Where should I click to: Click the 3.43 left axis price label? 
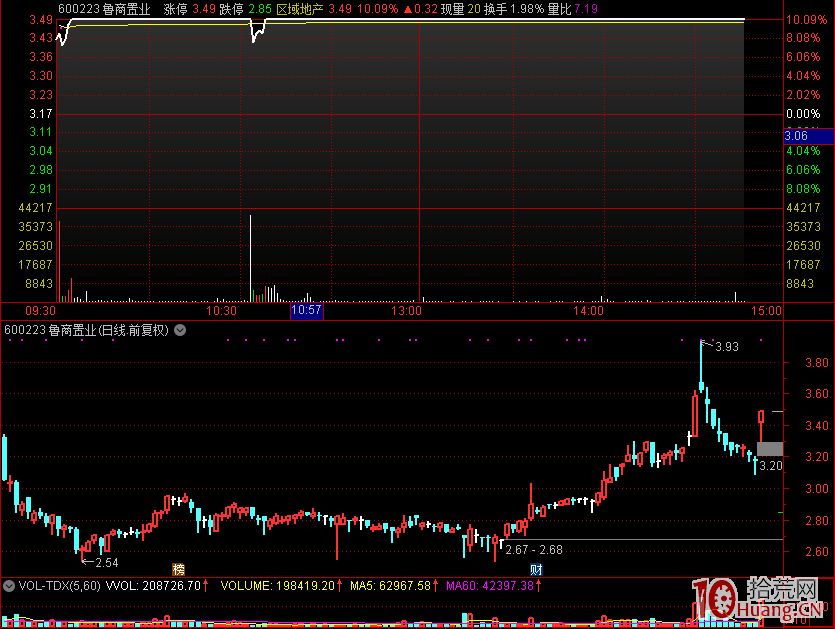click(41, 38)
